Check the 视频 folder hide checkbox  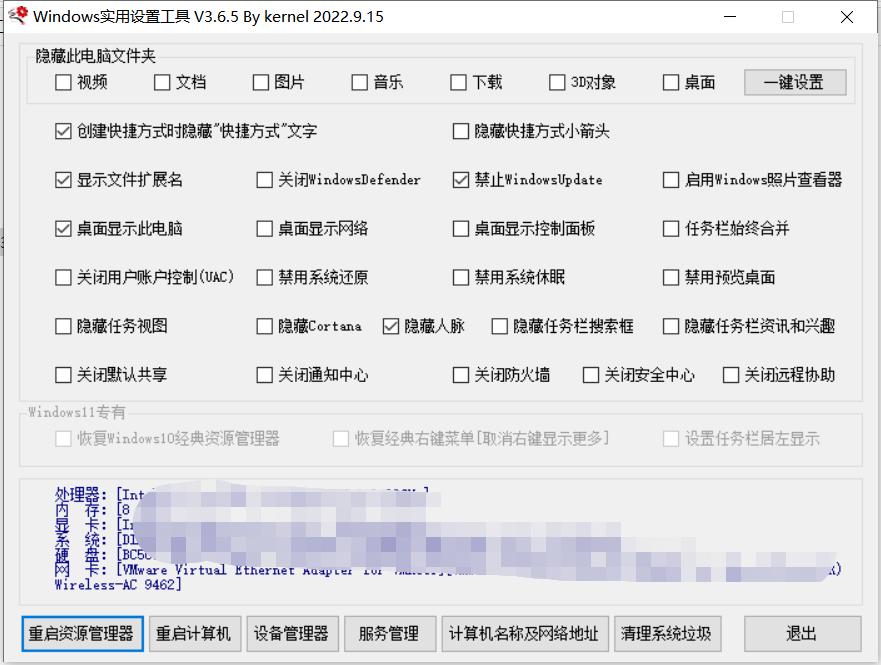pos(63,83)
